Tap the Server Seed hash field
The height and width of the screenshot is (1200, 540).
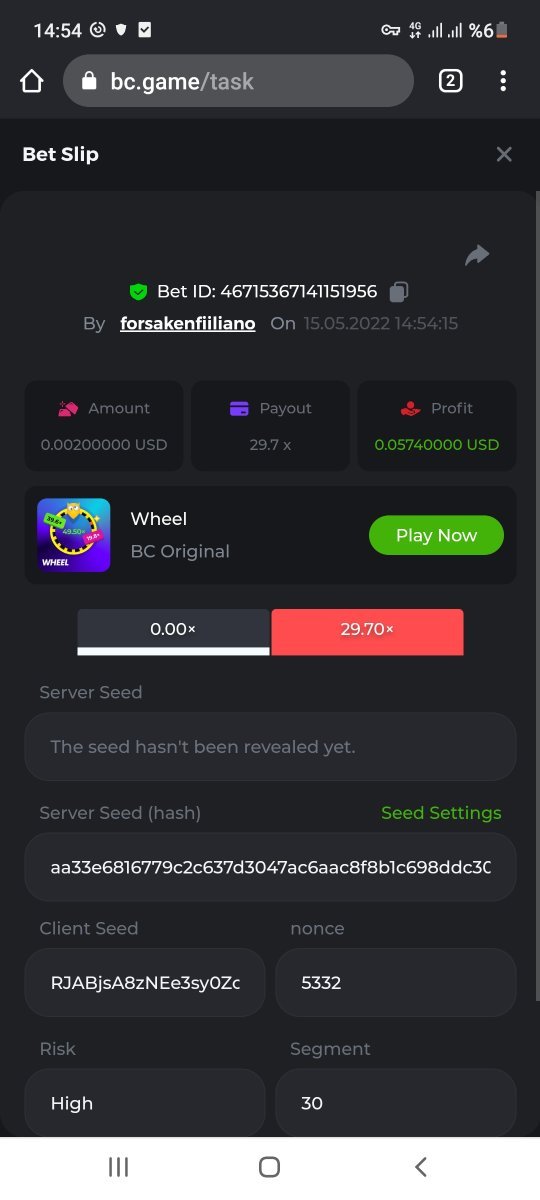(x=270, y=867)
